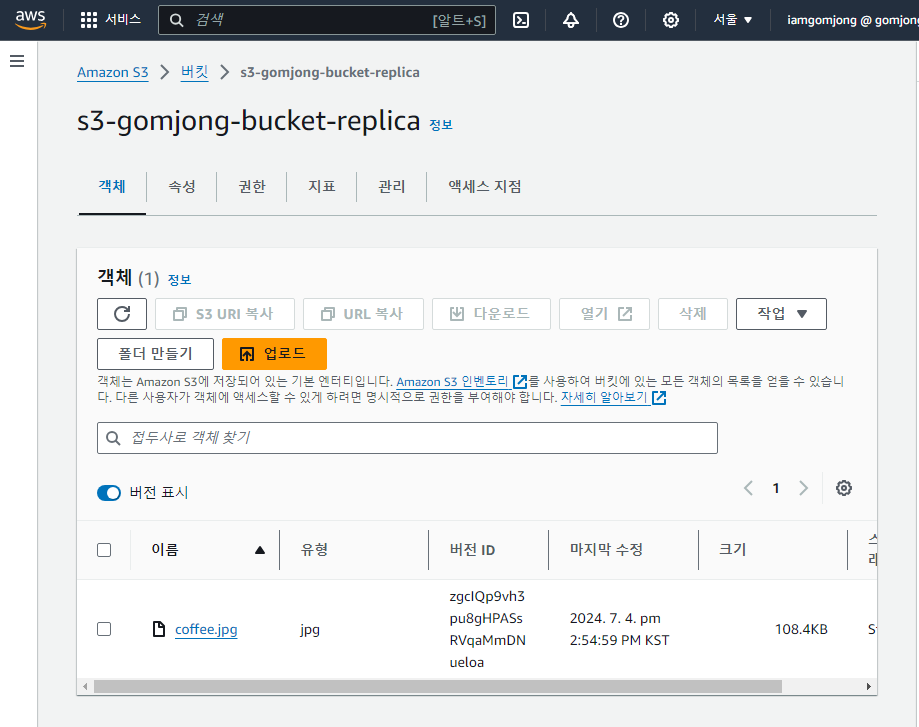Click external-link icon after 자세히 알아보기
919x727 pixels.
(659, 398)
